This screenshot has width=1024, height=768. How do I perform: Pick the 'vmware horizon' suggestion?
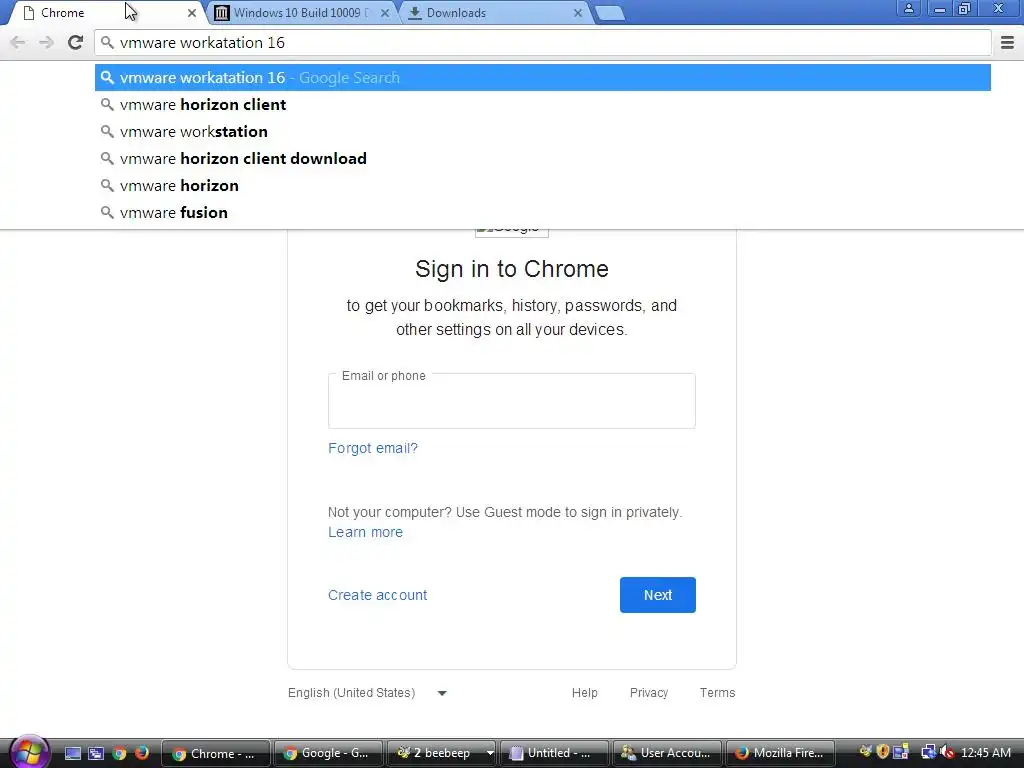(543, 185)
